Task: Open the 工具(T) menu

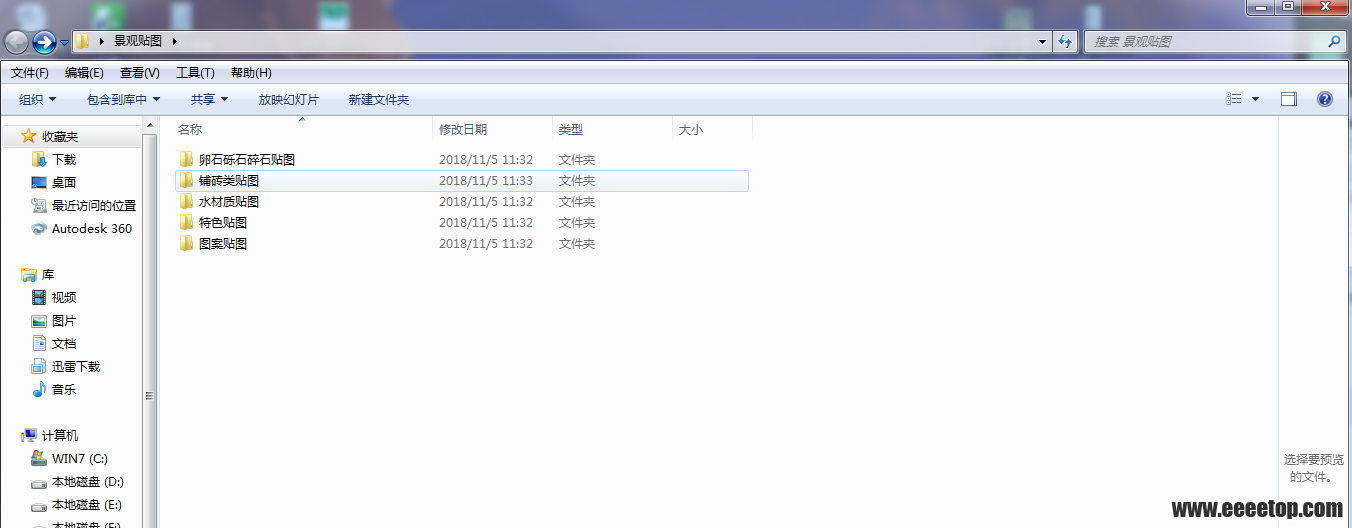Action: pyautogui.click(x=195, y=73)
